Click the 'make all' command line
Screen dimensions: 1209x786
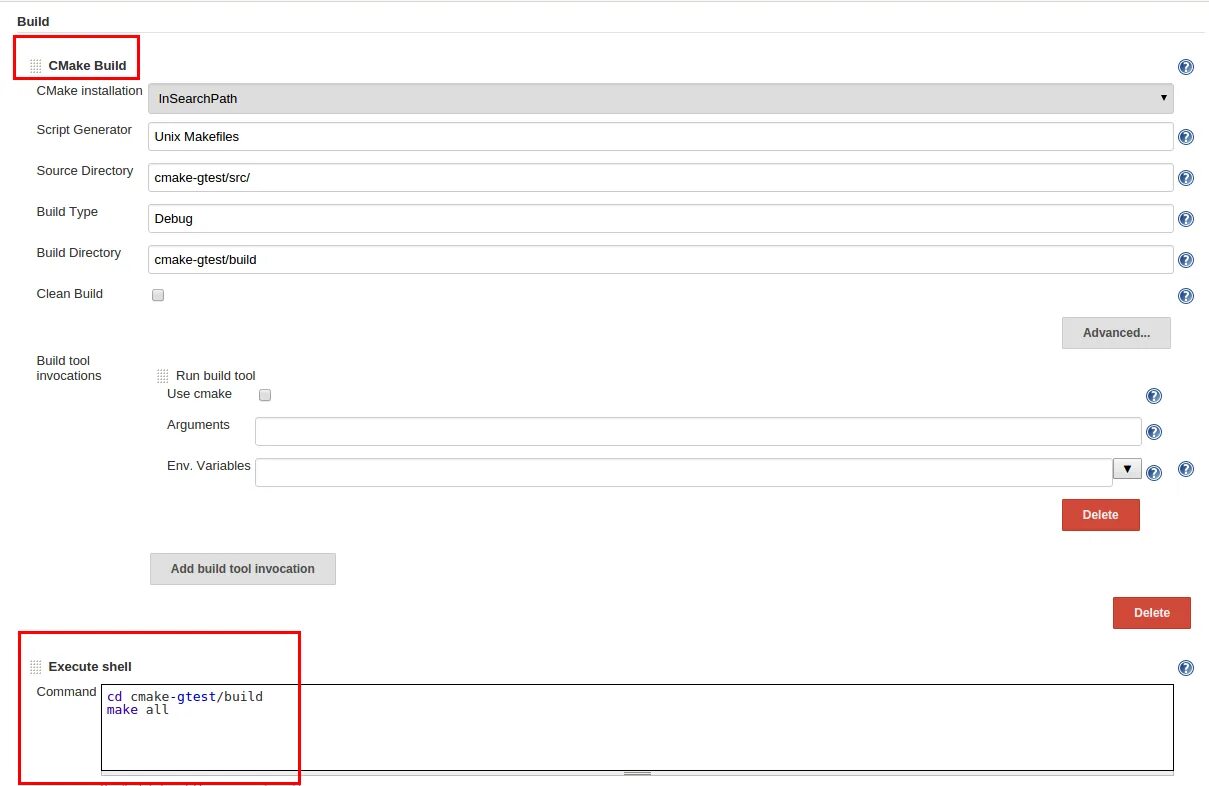138,710
